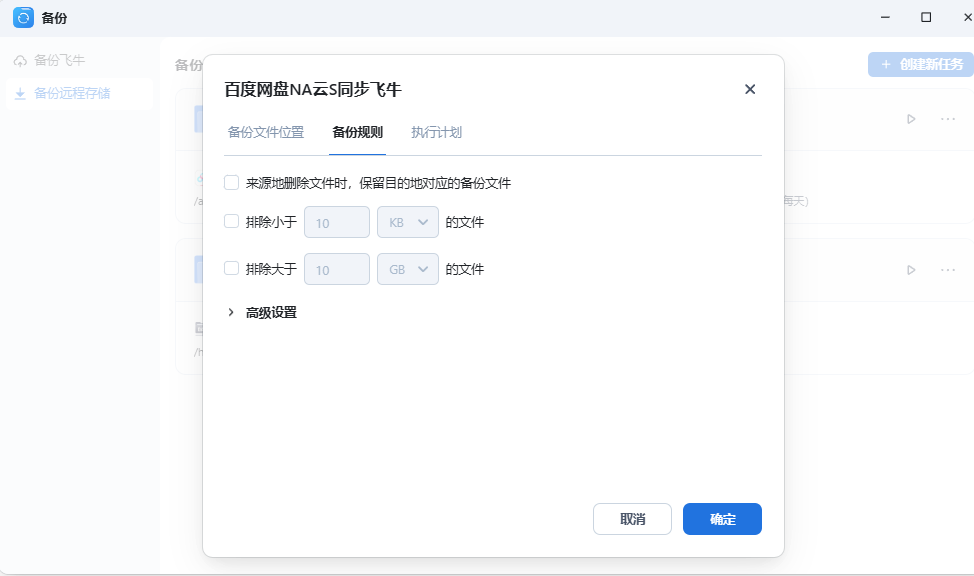Click the 高级设置 label text

click(x=271, y=313)
